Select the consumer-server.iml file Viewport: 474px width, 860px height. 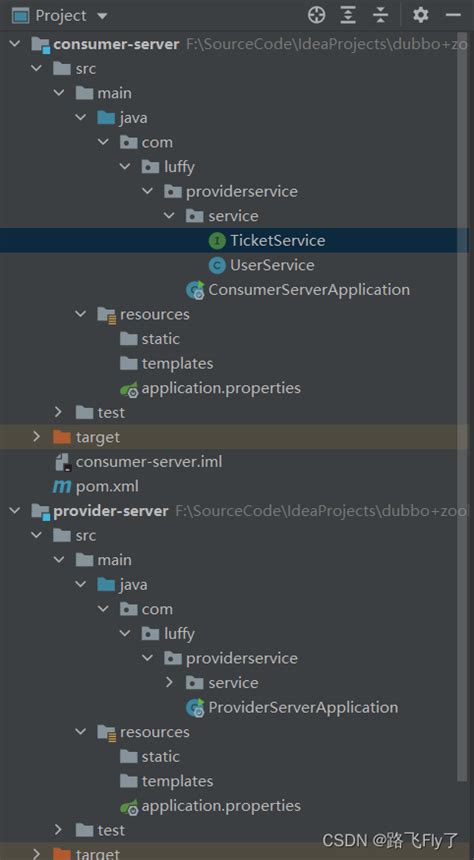138,462
